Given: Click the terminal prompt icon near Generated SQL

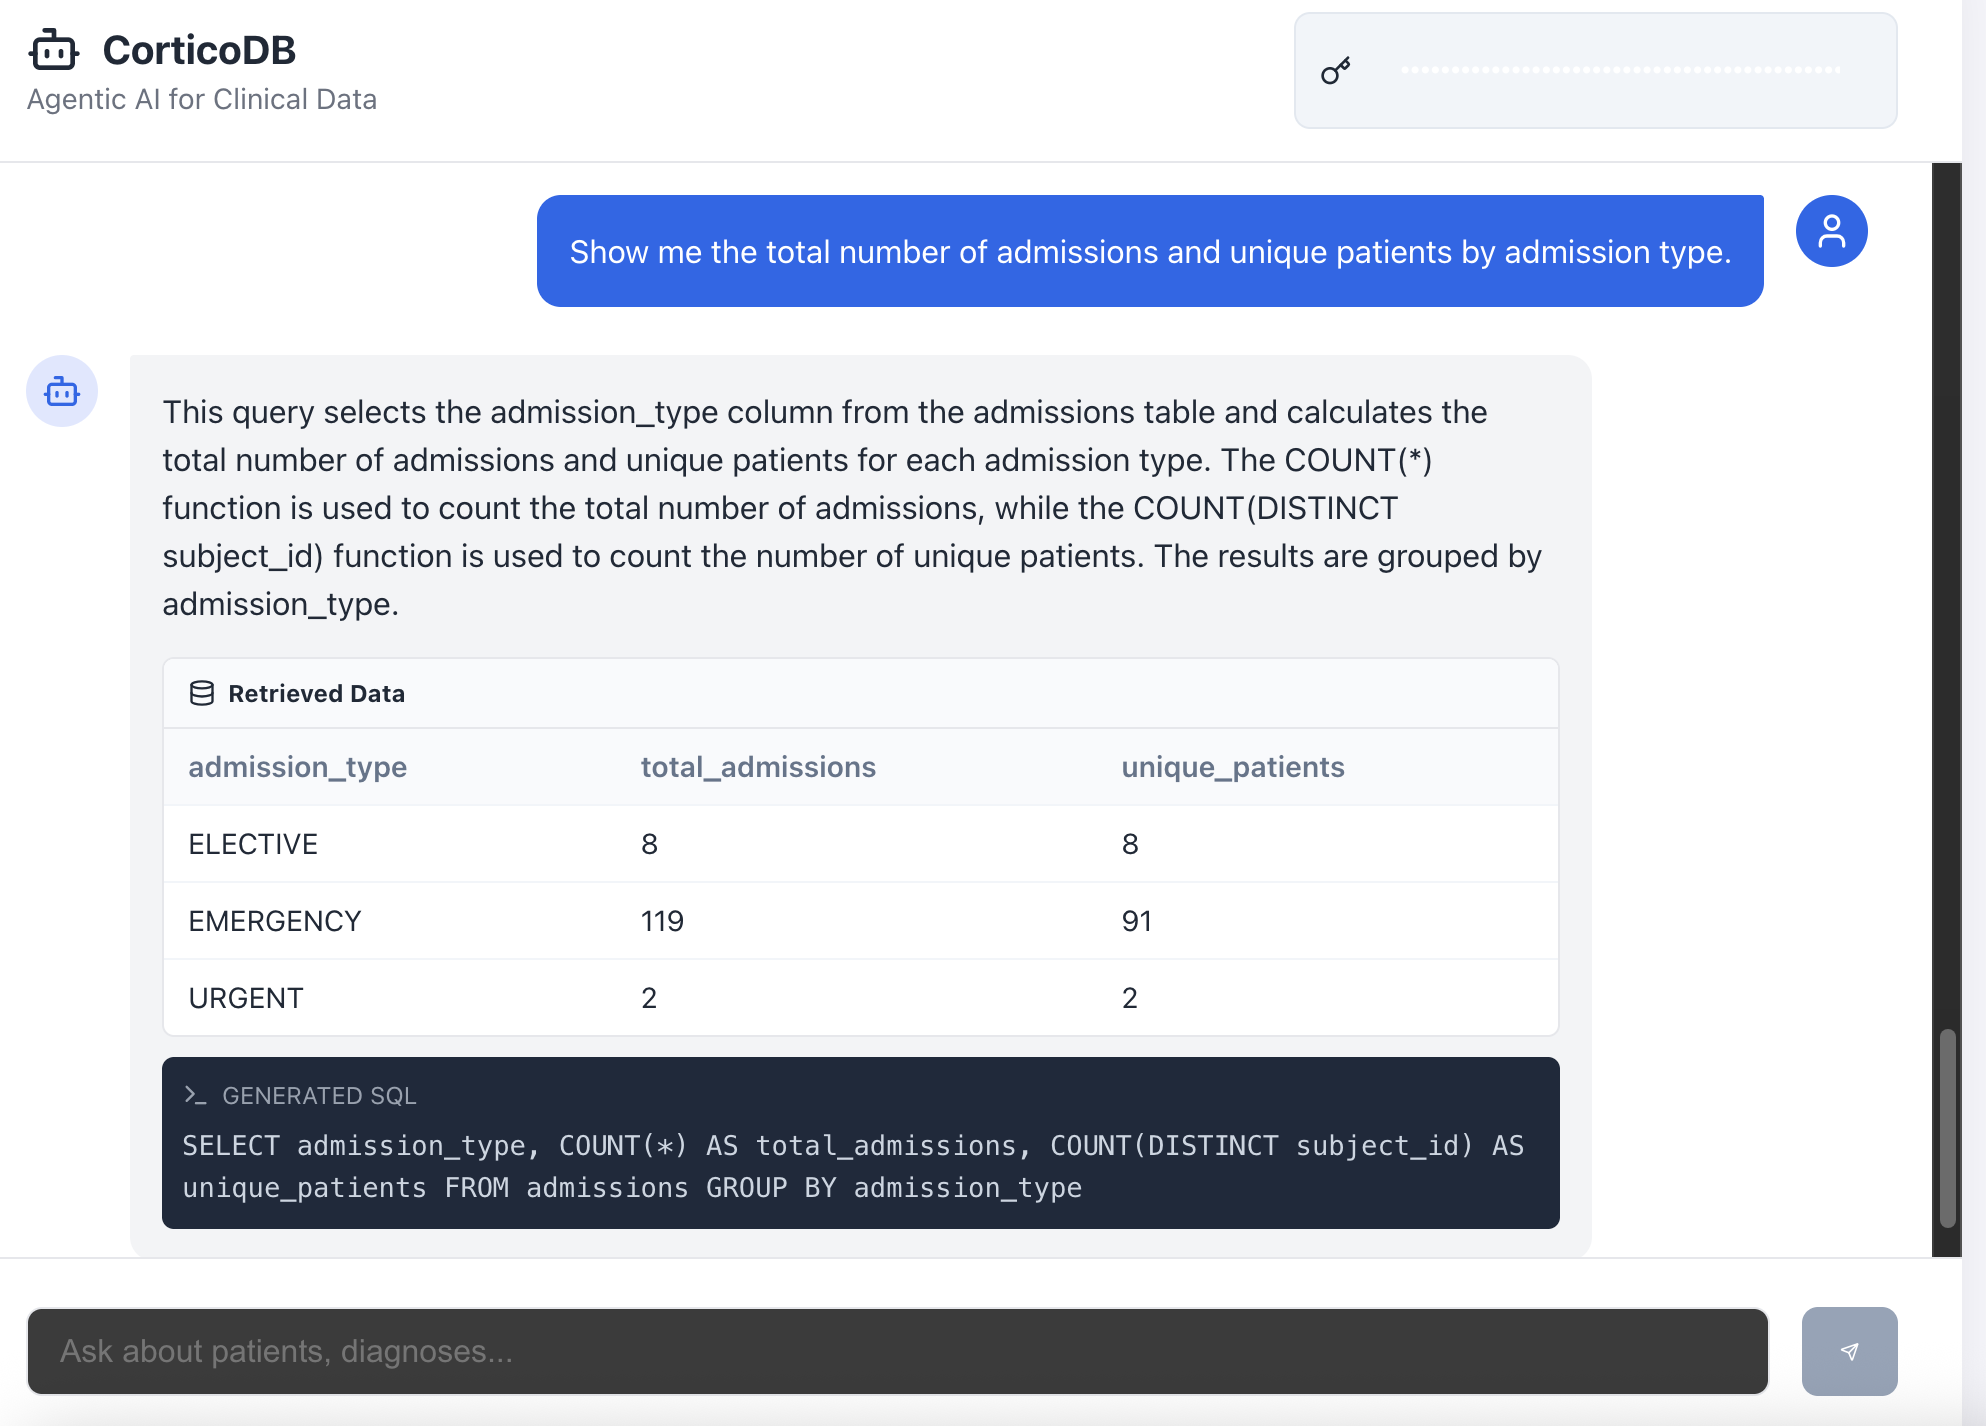Looking at the screenshot, I should point(195,1095).
